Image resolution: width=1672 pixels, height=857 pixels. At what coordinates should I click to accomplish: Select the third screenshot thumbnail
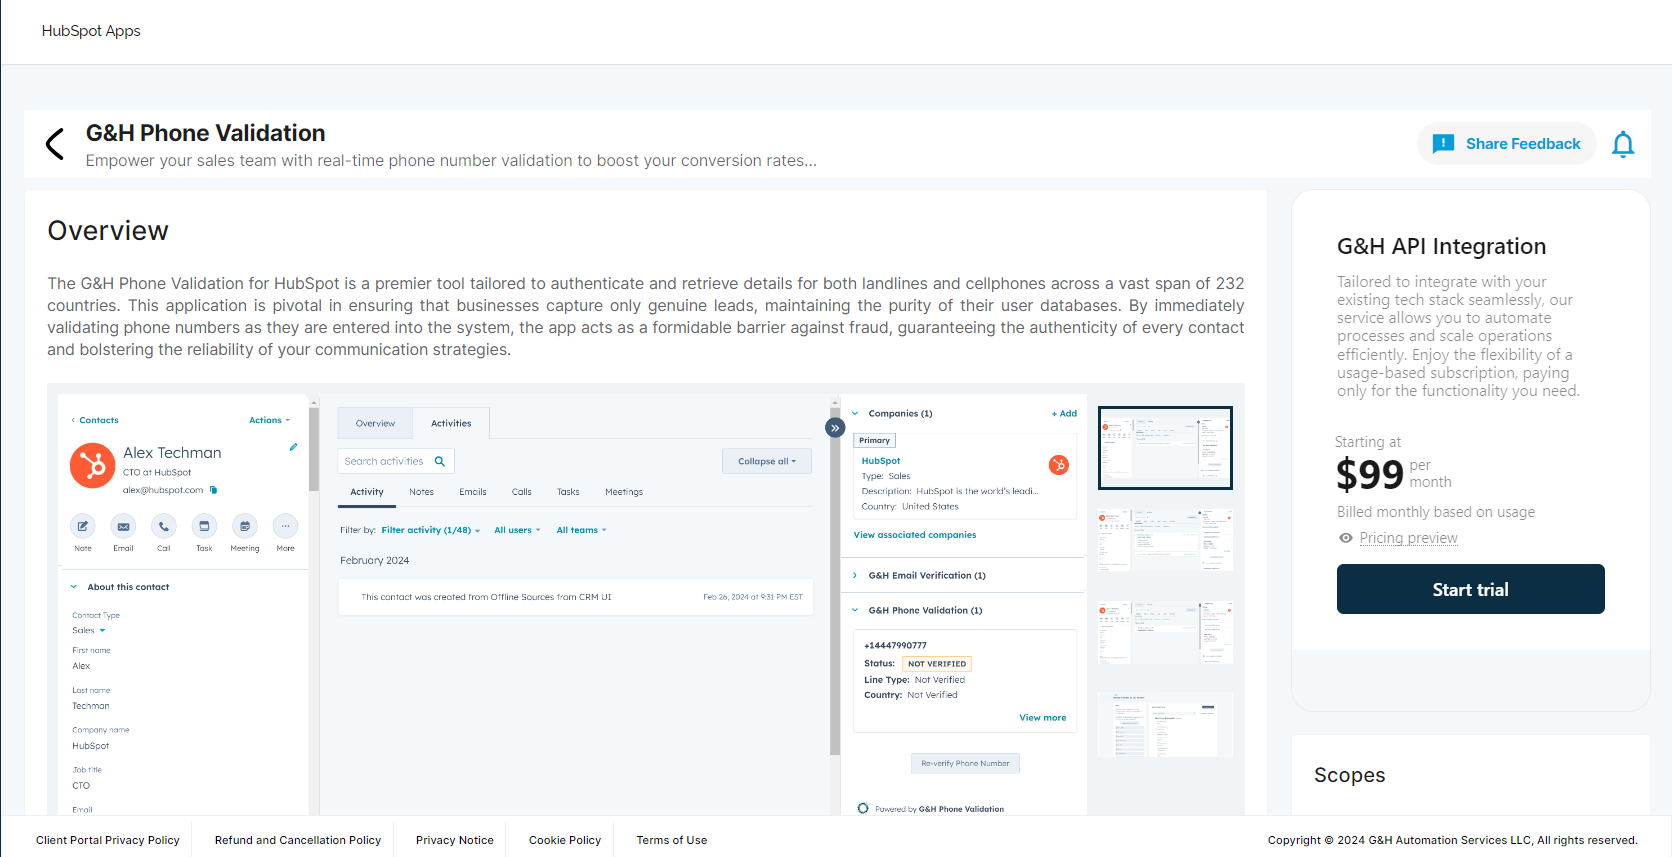pyautogui.click(x=1165, y=632)
